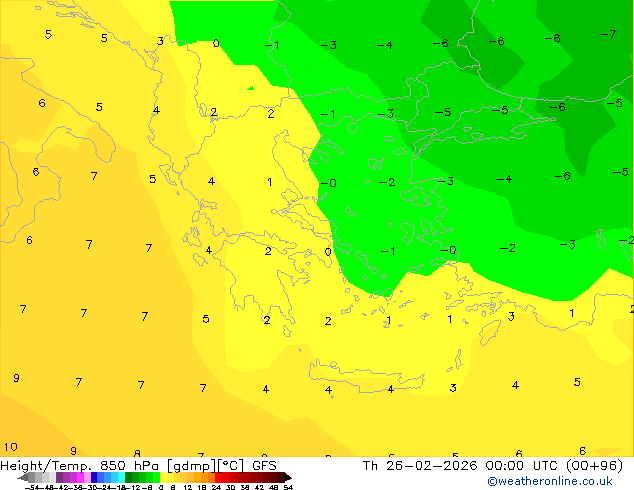The height and width of the screenshot is (490, 634).
Task: Click the 12 label under the legend scale
Action: pyautogui.click(x=188, y=487)
